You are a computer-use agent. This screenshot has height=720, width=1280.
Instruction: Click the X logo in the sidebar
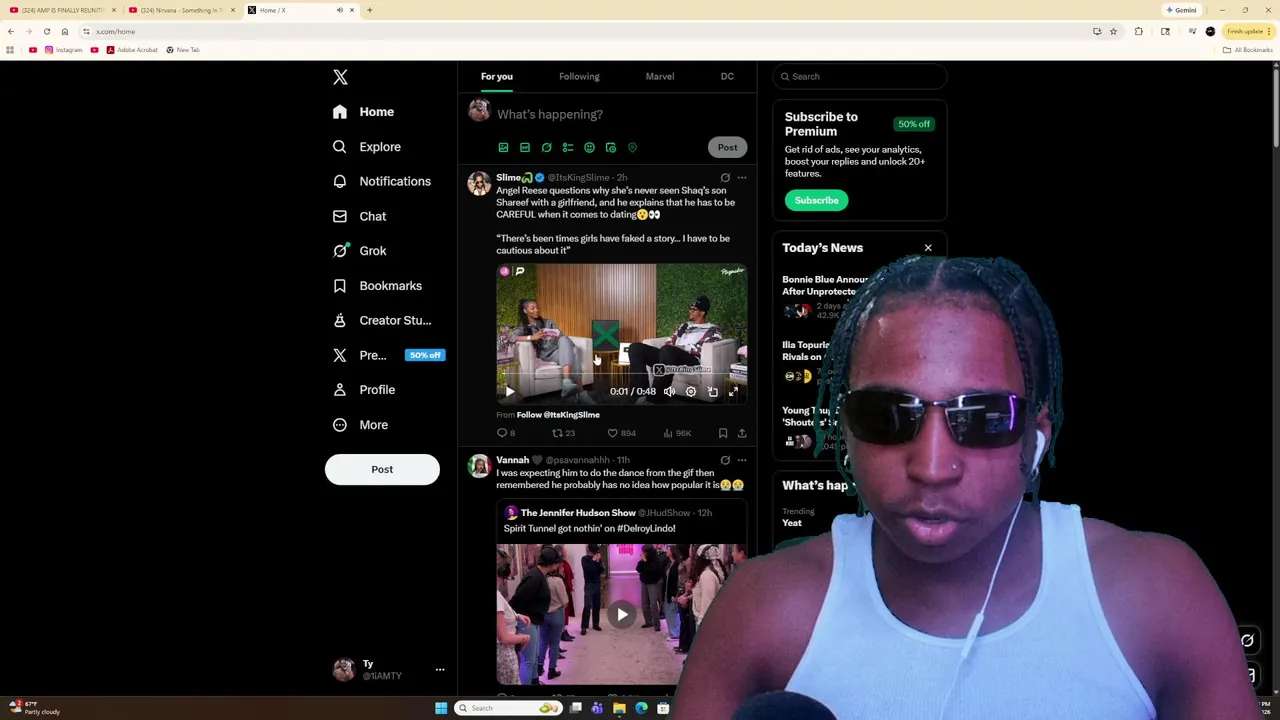[340, 77]
